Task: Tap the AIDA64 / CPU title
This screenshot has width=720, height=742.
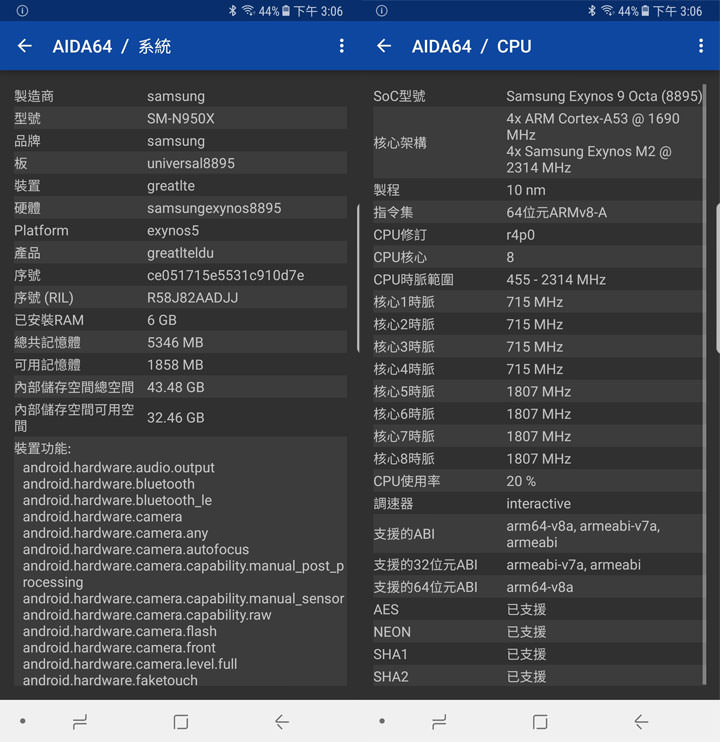Action: (x=472, y=46)
